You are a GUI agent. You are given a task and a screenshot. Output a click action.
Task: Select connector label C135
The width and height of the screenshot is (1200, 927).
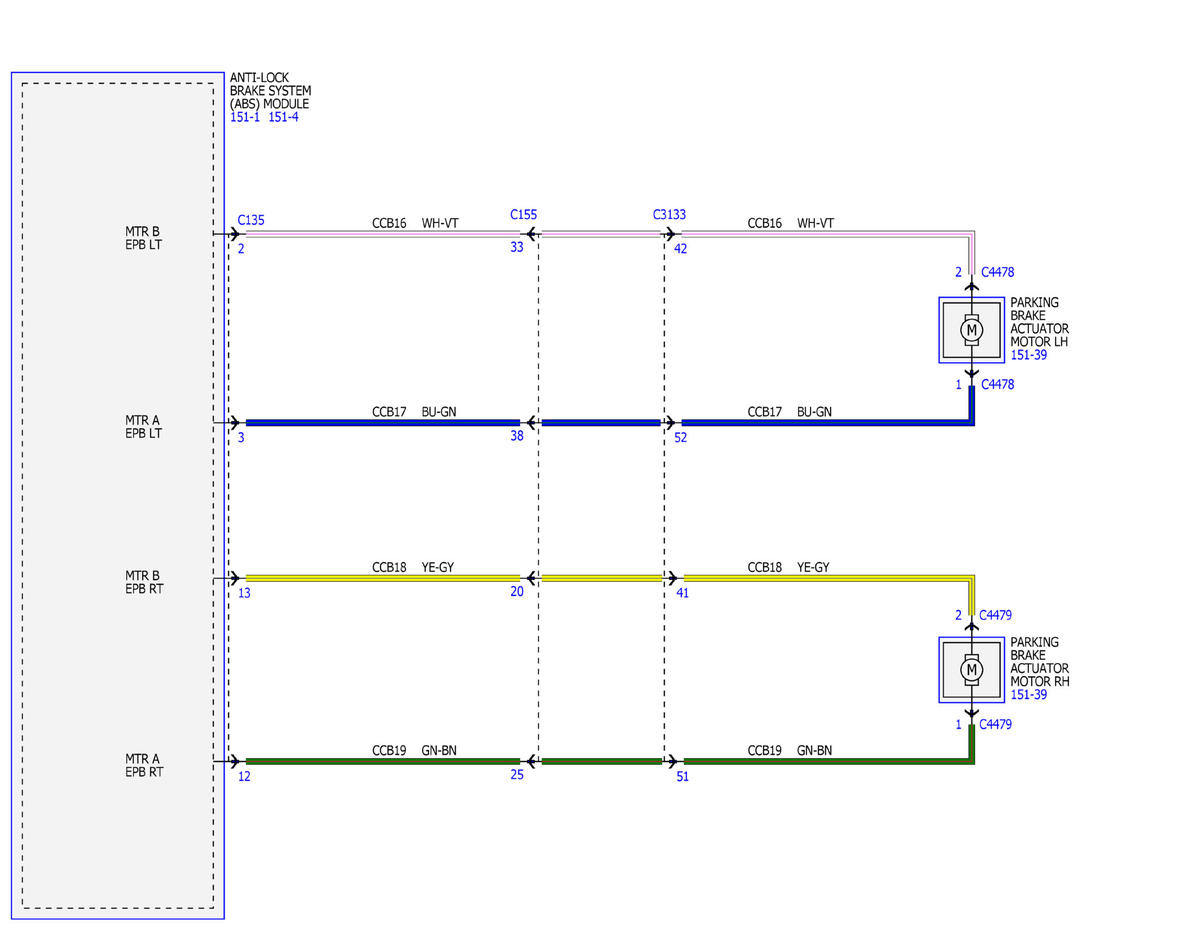(251, 219)
